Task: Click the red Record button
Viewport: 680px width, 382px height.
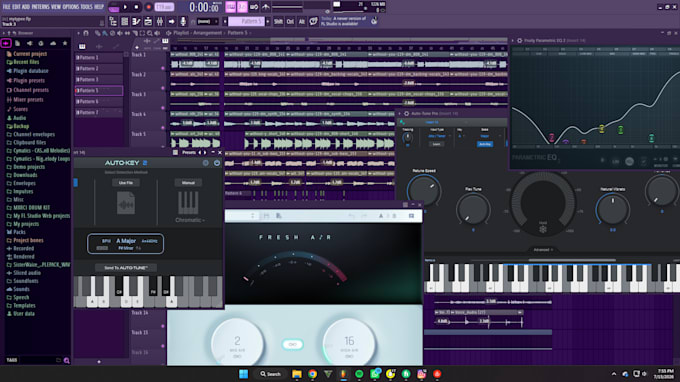Action: (148, 7)
